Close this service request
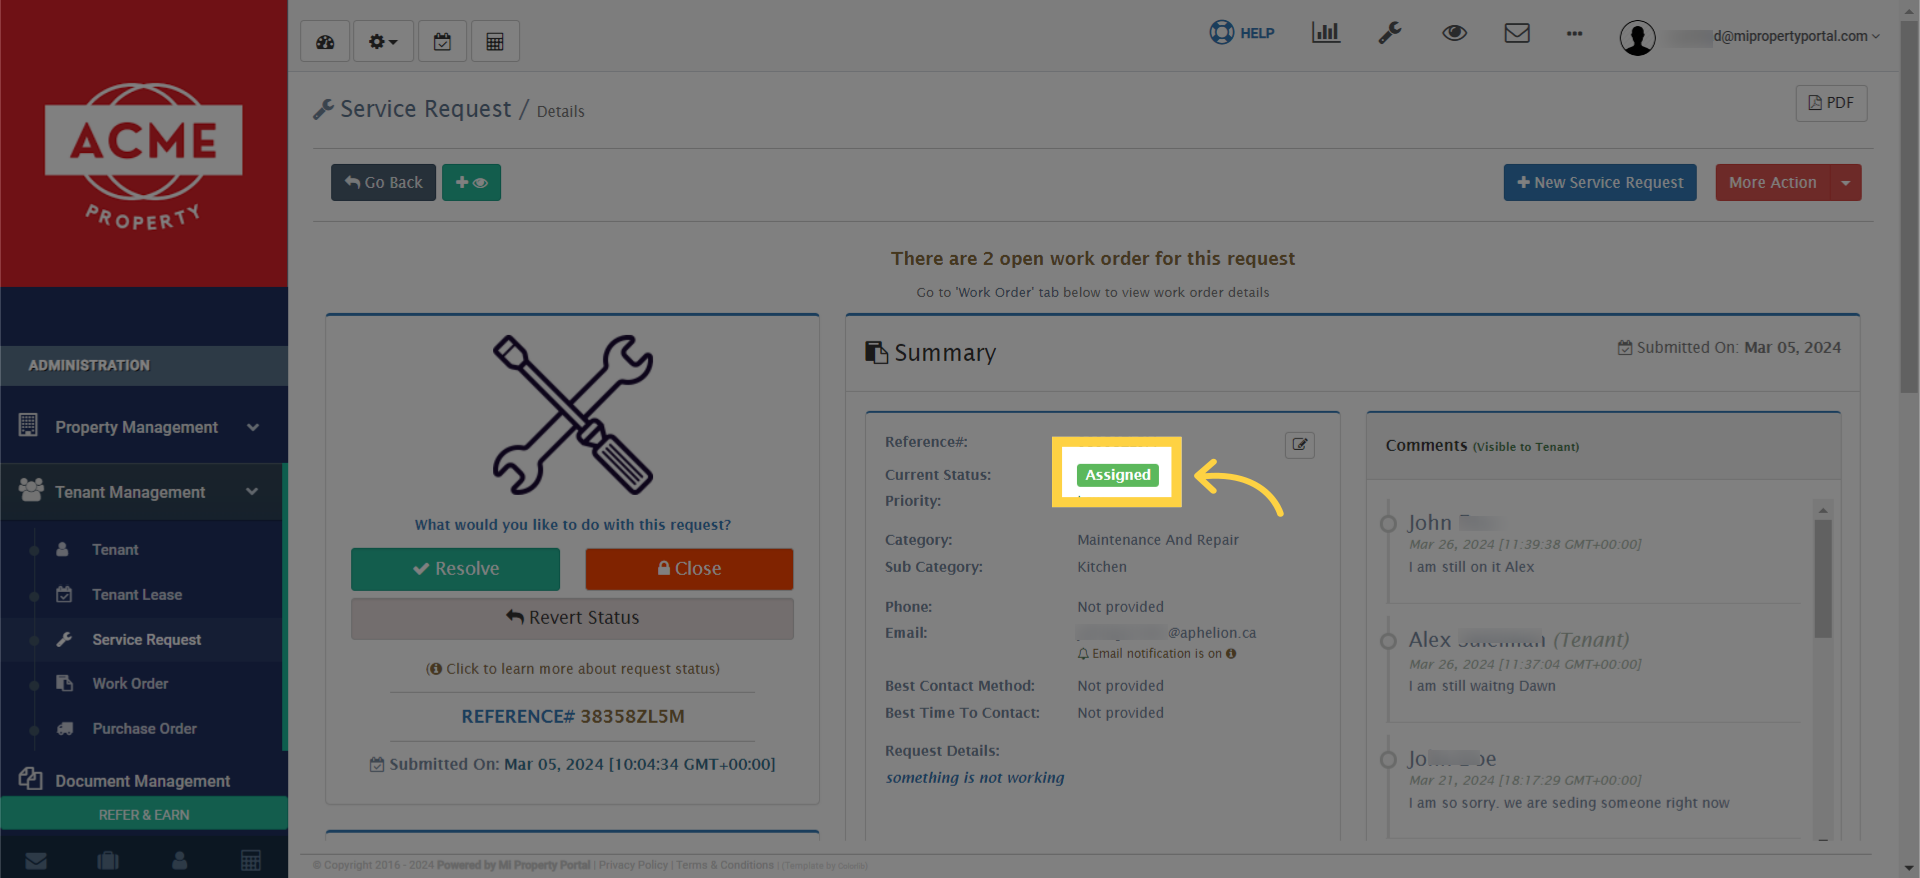Viewport: 1920px width, 878px height. [689, 568]
